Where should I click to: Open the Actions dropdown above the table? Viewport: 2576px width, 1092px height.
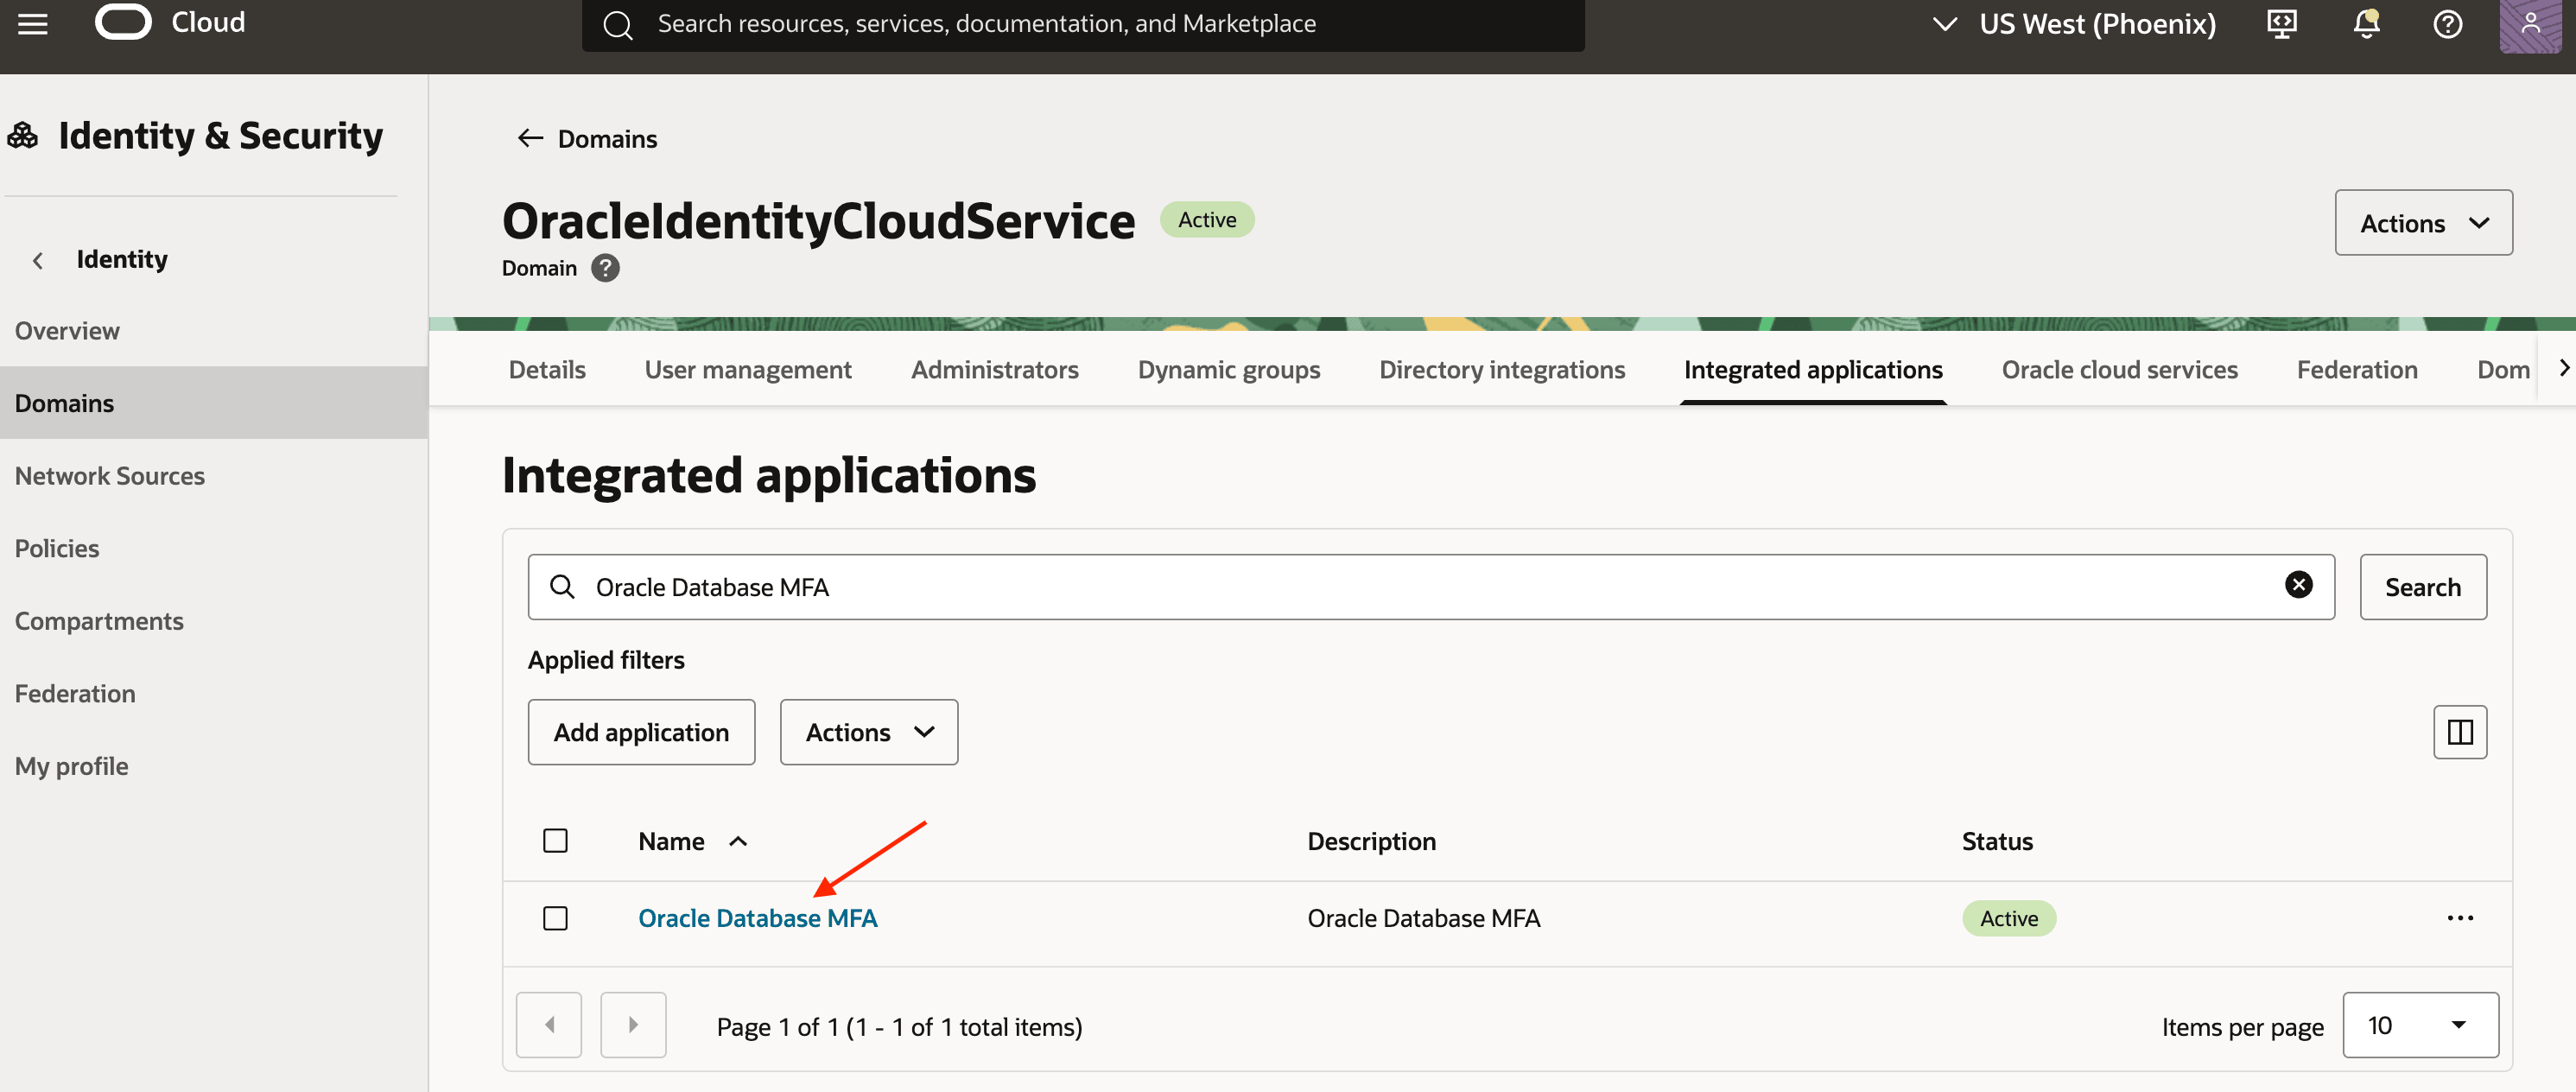click(868, 731)
